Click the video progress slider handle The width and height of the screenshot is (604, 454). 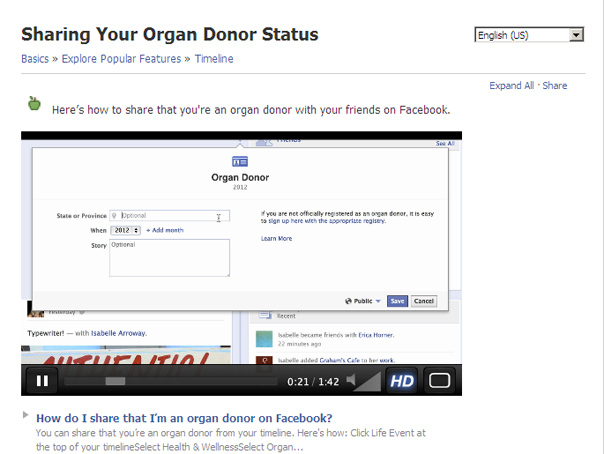pos(115,381)
